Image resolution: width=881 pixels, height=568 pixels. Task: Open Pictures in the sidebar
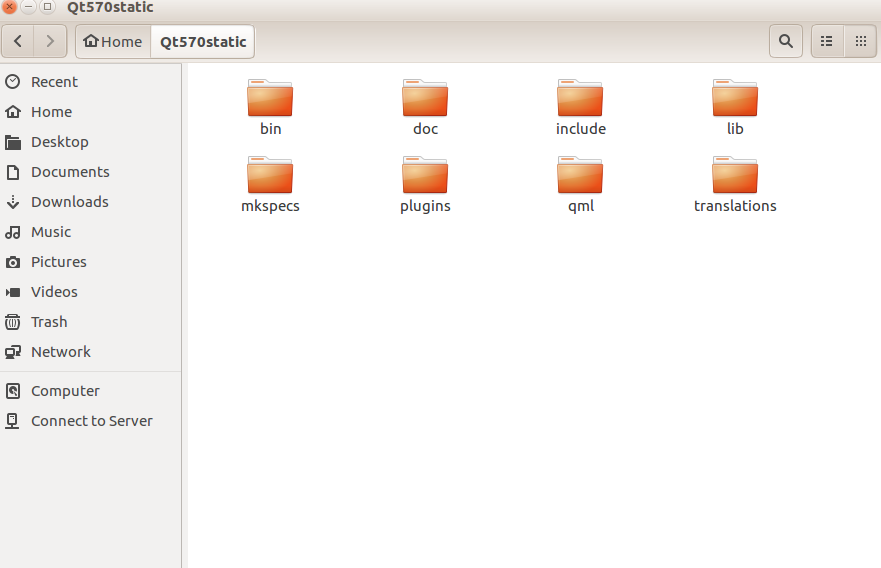click(90, 262)
